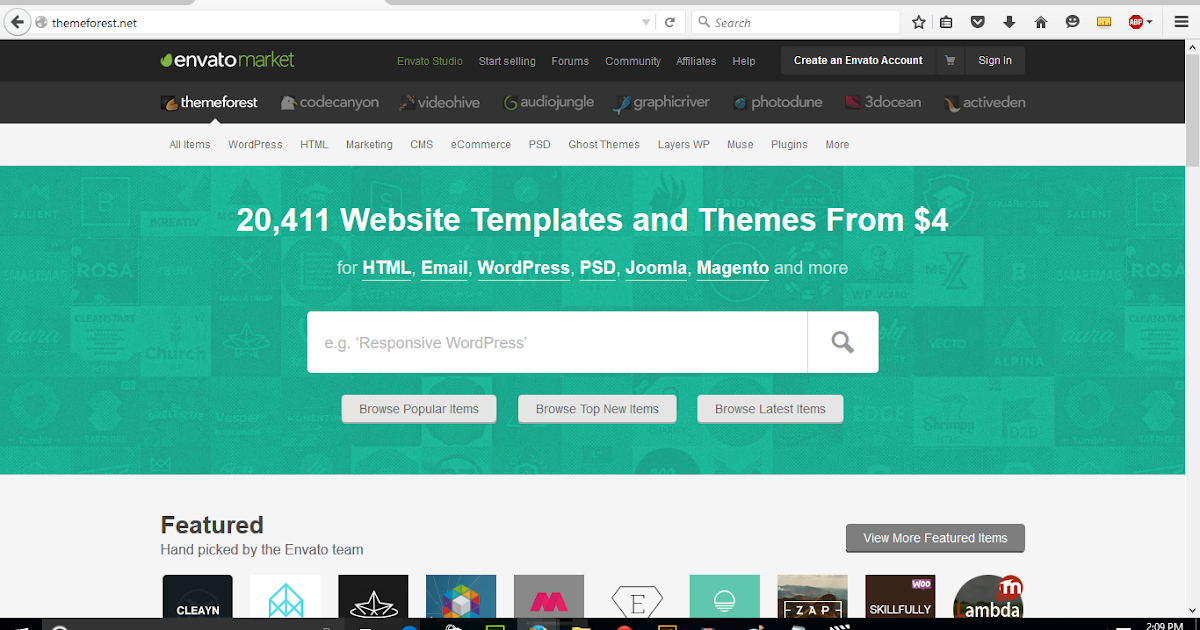Click the ActiveDen quill icon

point(950,102)
